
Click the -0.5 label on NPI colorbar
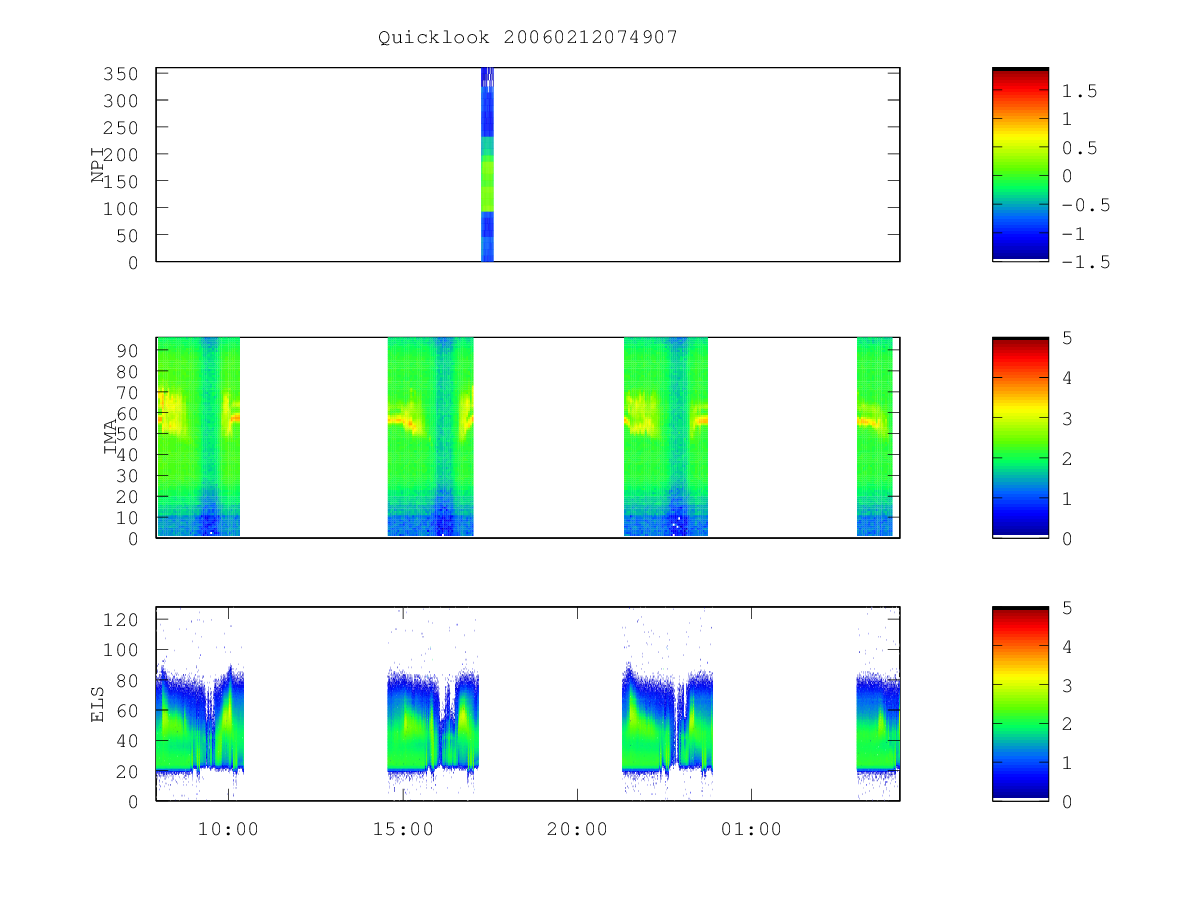[x=1086, y=205]
